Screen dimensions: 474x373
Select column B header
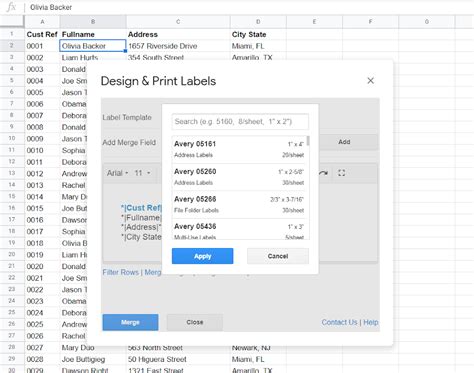tap(93, 22)
